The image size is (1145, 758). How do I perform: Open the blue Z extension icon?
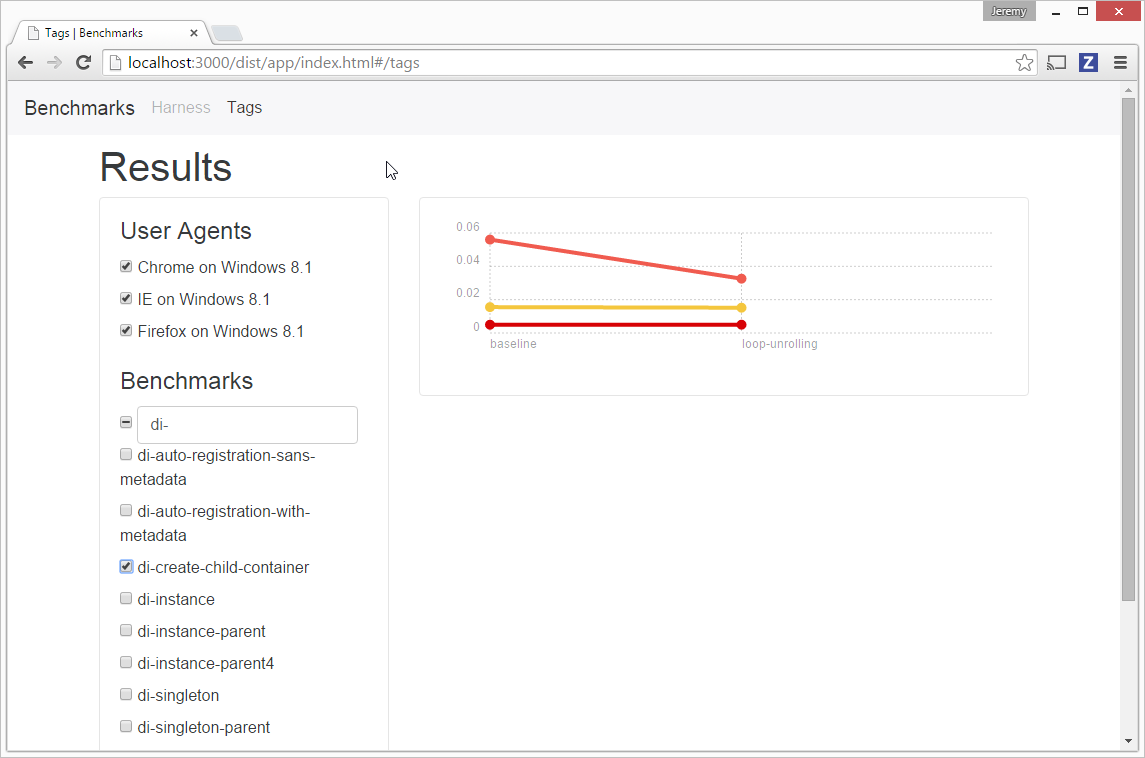coord(1088,63)
